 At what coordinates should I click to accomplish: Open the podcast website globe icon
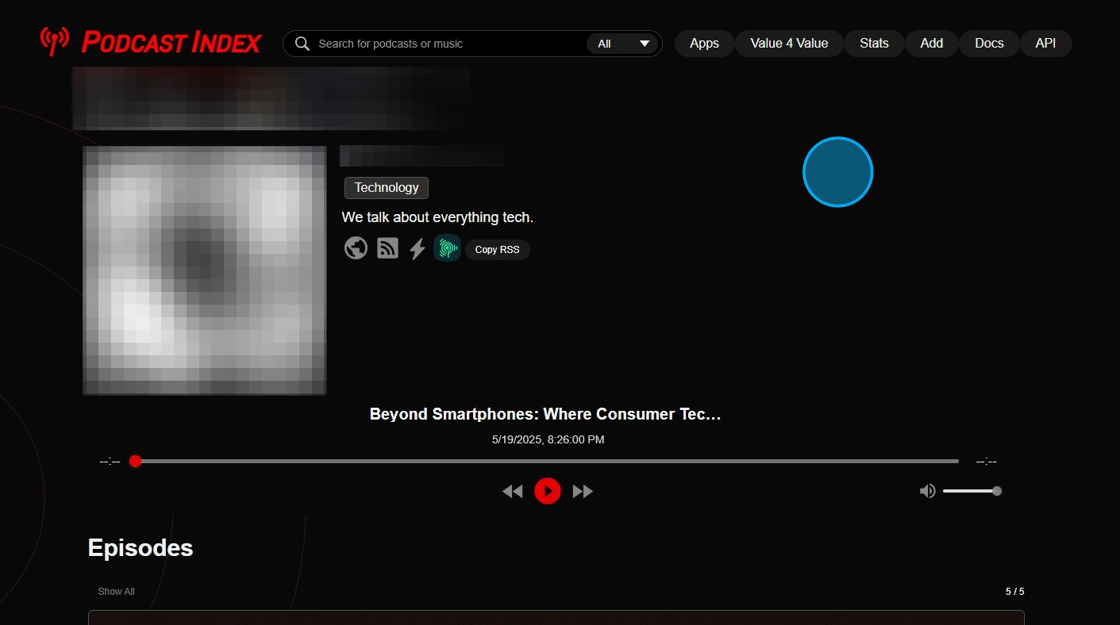point(356,248)
